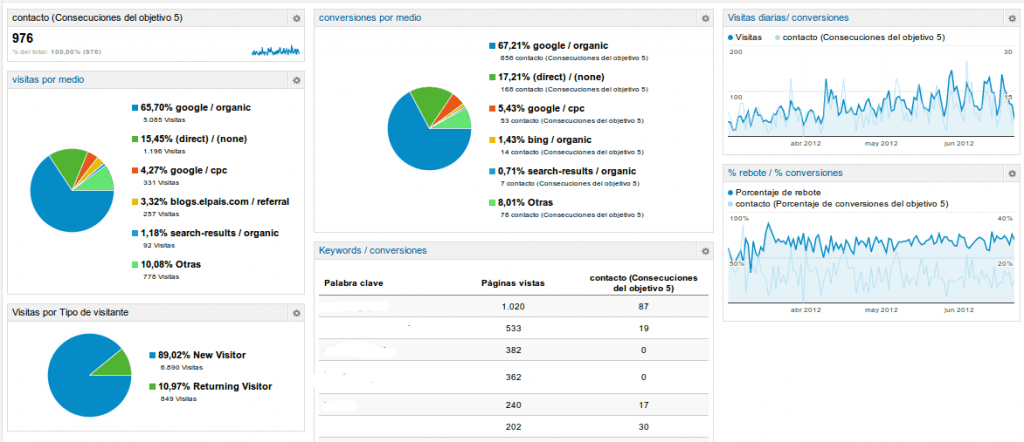Open the Keywords / conversiones title link
Viewport: 1024px width, 442px height.
click(x=372, y=250)
